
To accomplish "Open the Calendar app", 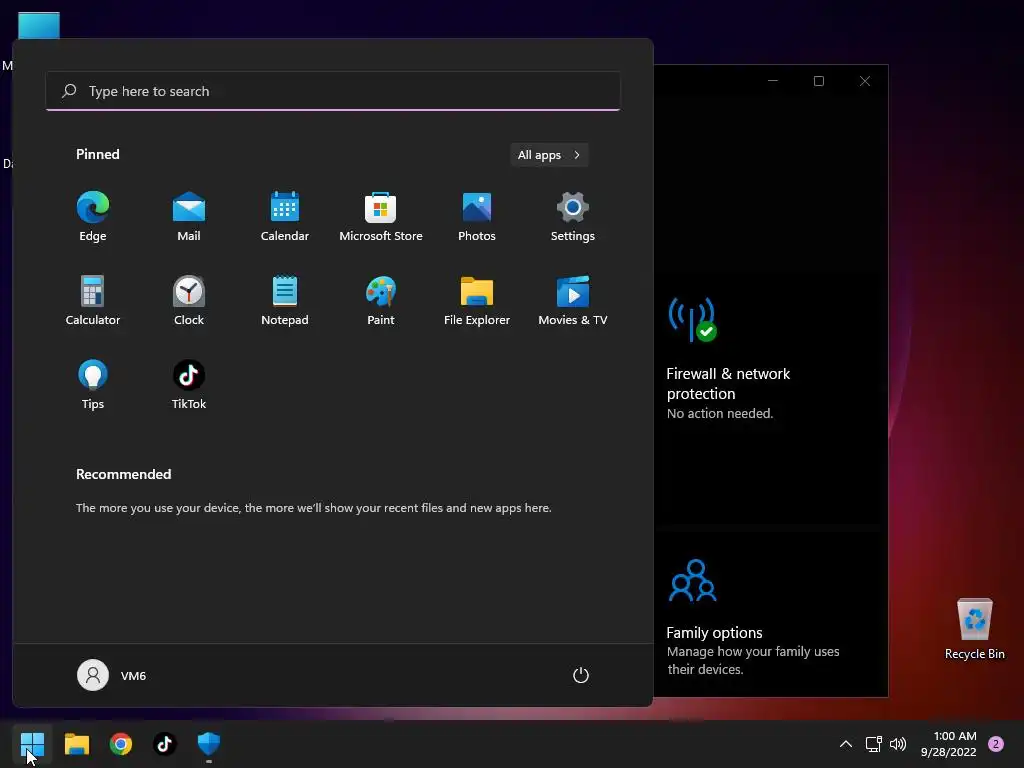I will [285, 217].
